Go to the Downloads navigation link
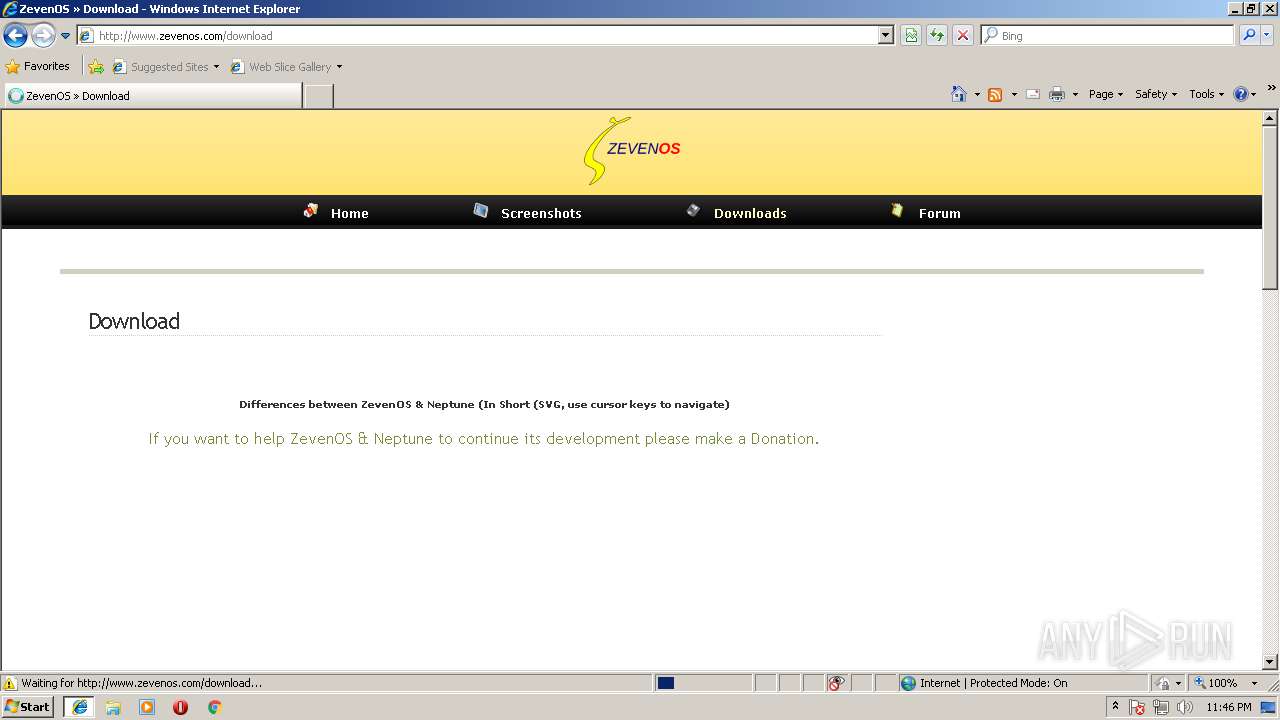 click(x=750, y=213)
